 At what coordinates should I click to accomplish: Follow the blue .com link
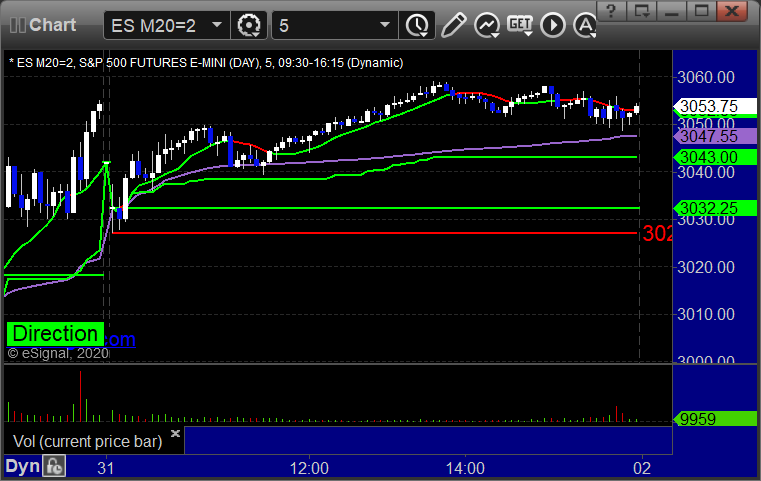tap(120, 339)
